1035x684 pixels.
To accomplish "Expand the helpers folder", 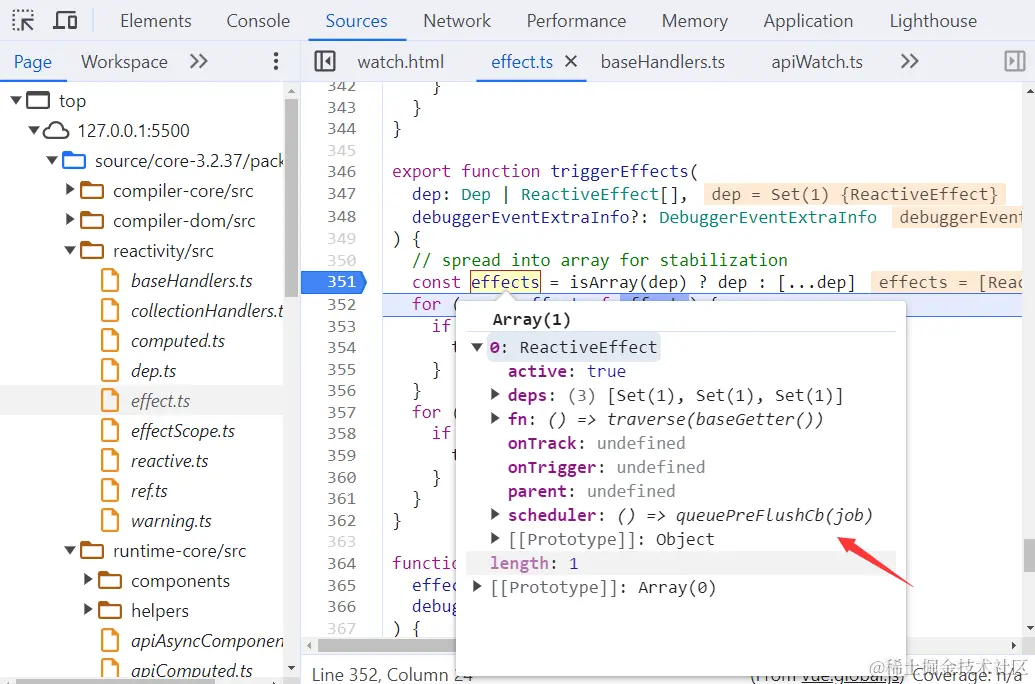I will click(x=88, y=609).
